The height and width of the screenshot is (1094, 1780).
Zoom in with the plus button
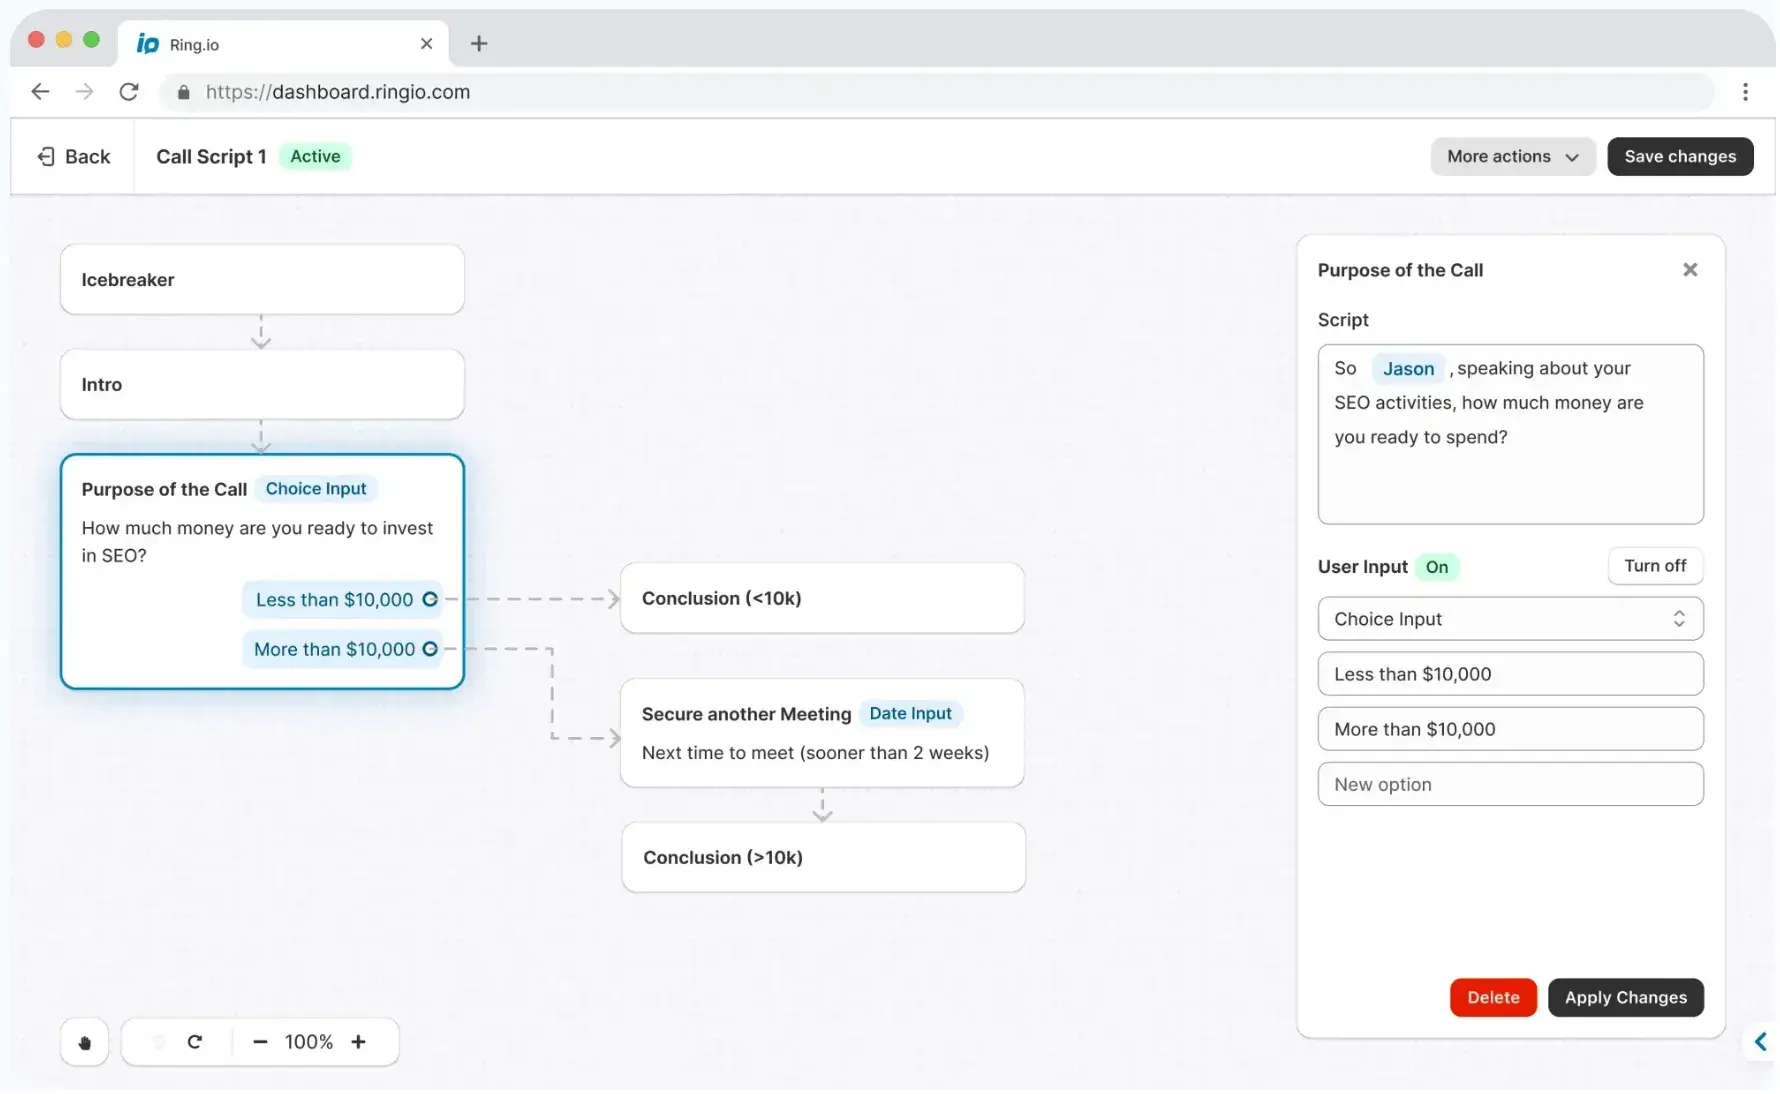(358, 1042)
